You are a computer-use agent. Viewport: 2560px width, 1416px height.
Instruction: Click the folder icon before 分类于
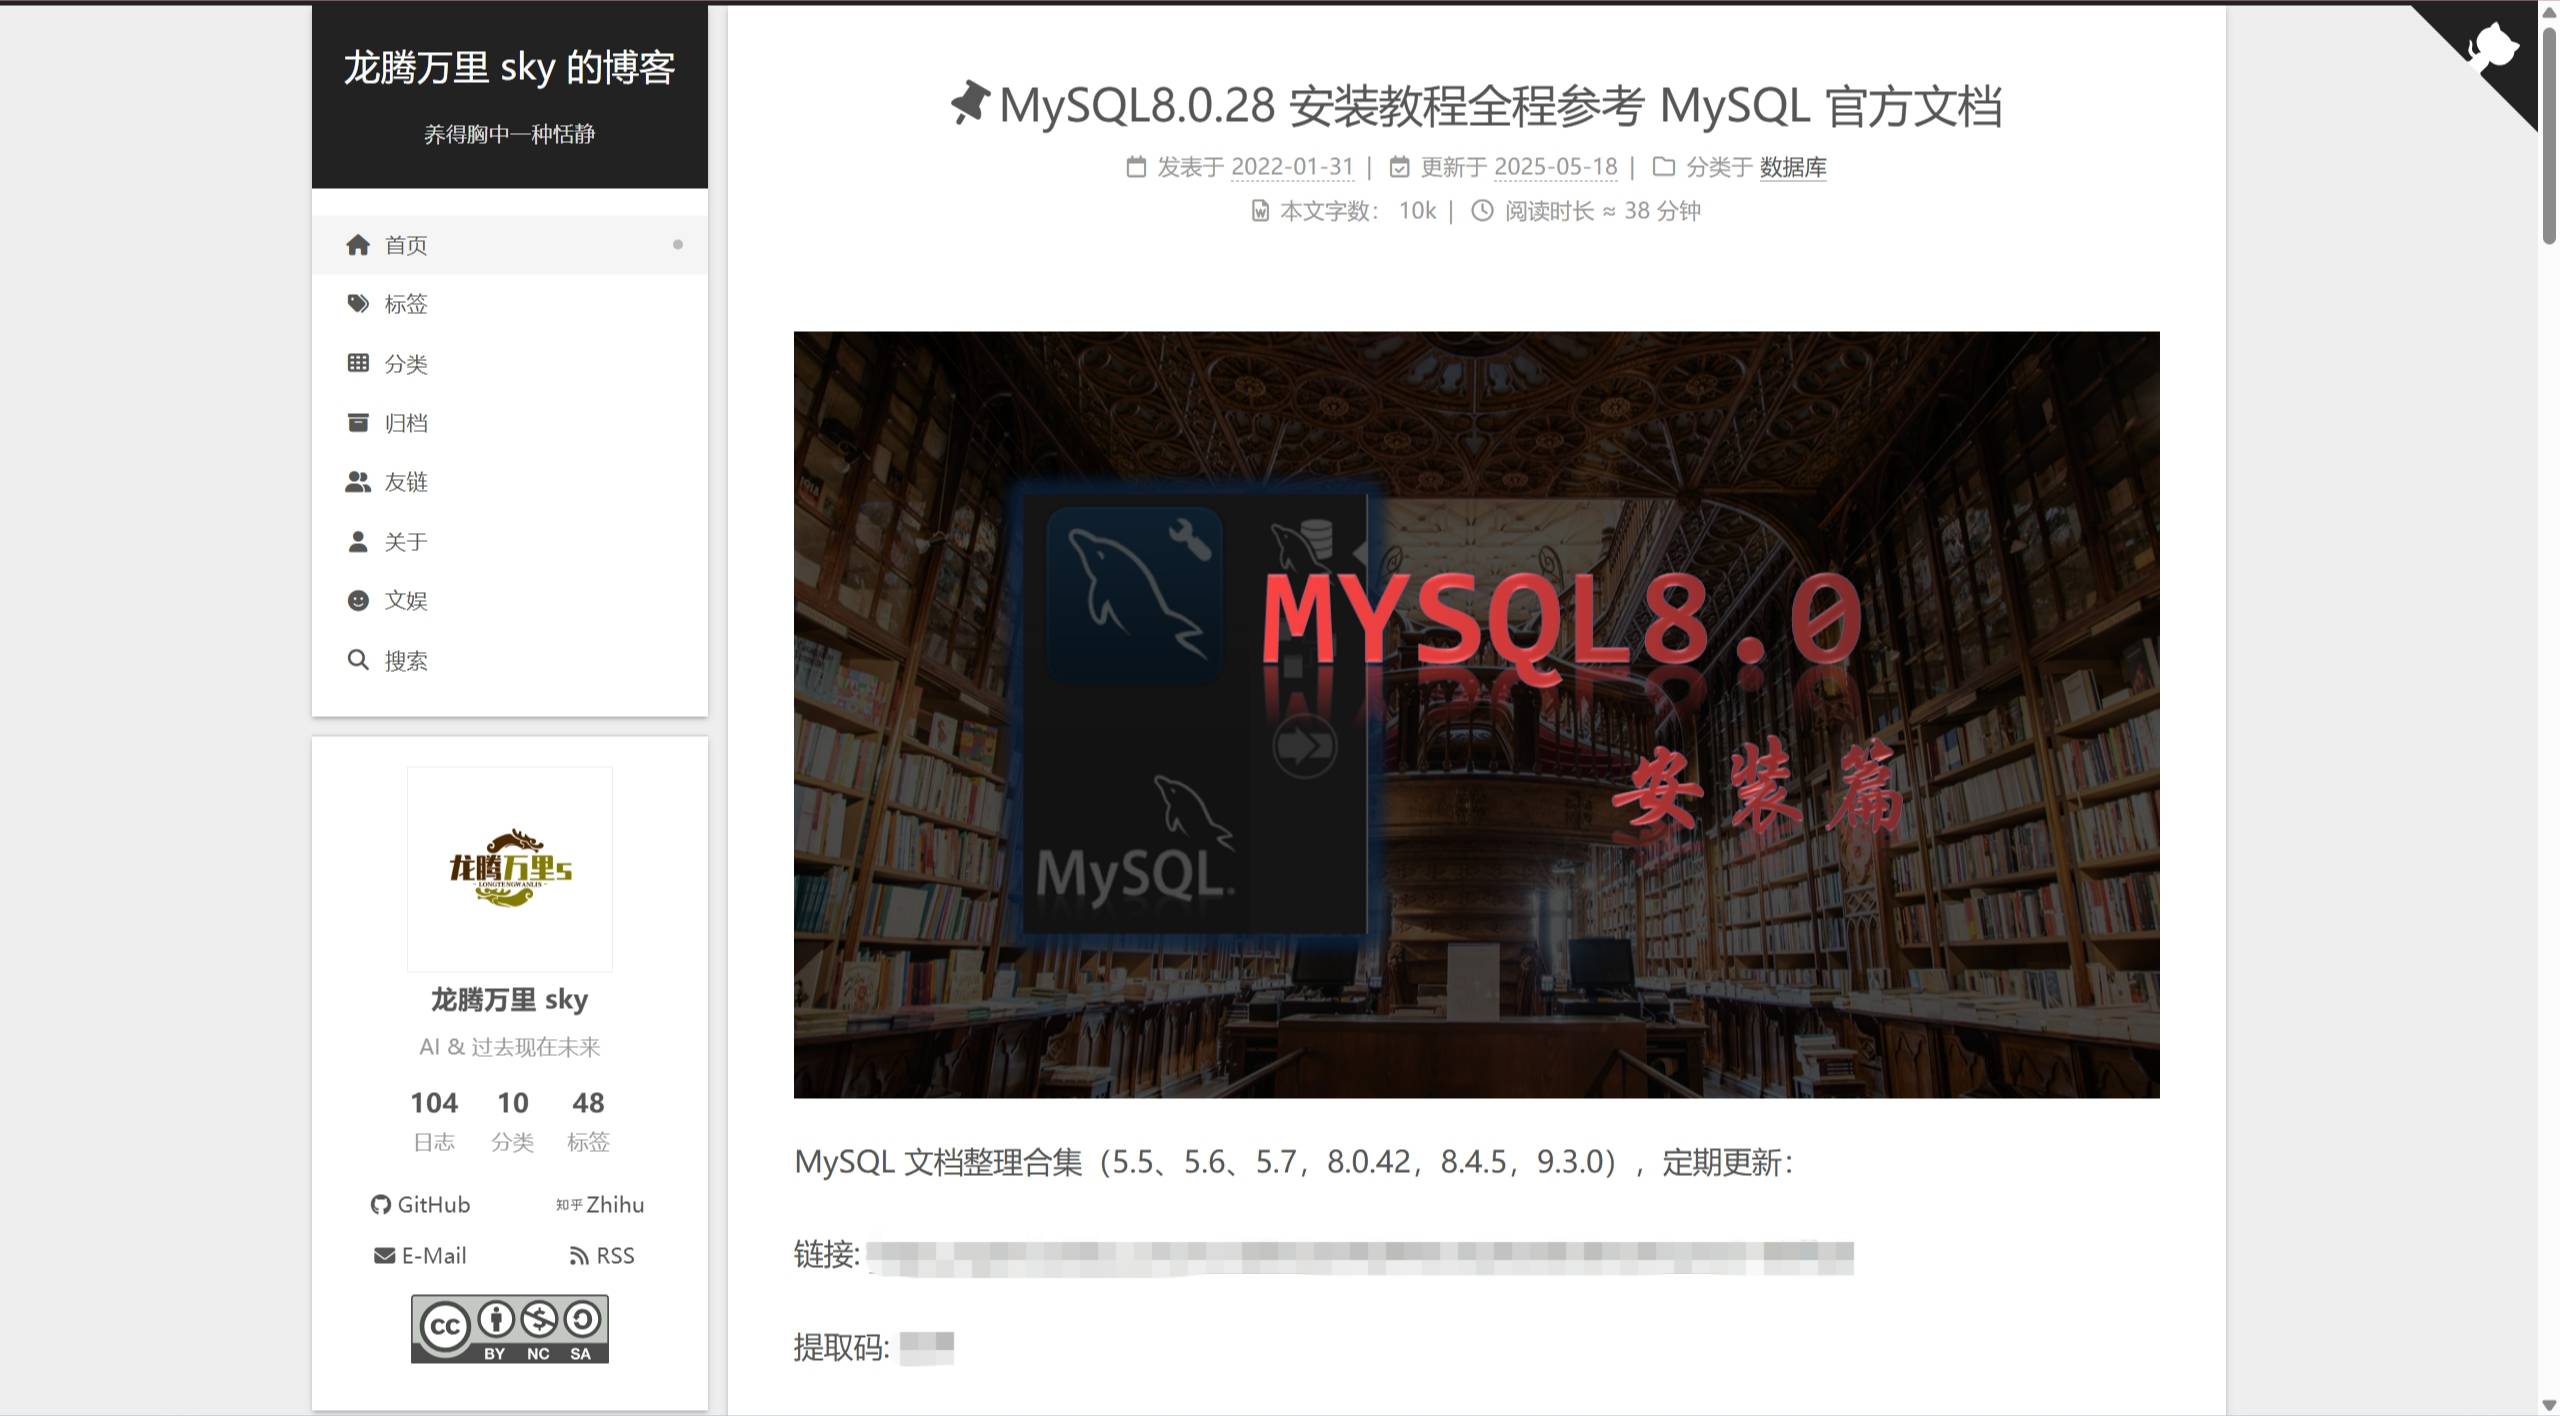point(1664,167)
